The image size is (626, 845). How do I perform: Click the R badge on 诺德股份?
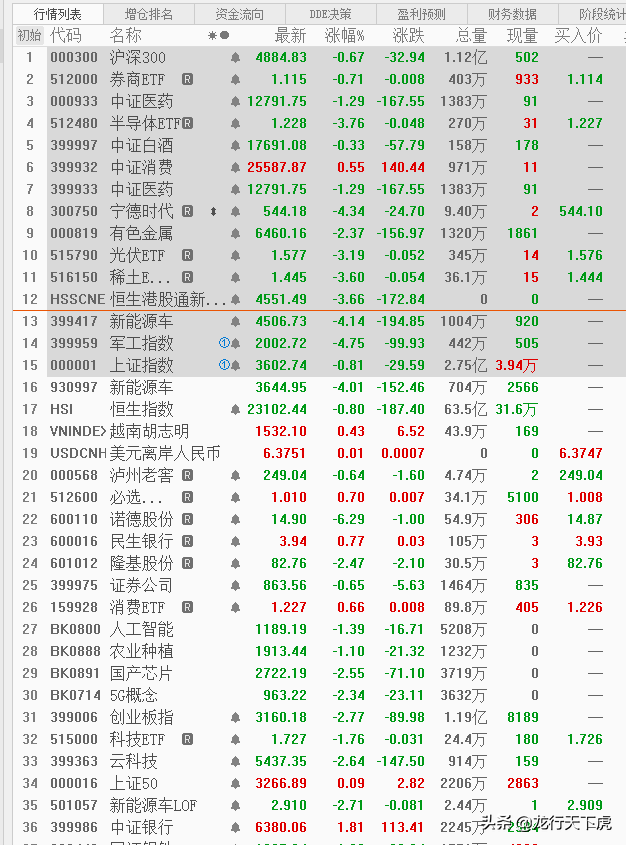pyautogui.click(x=187, y=520)
